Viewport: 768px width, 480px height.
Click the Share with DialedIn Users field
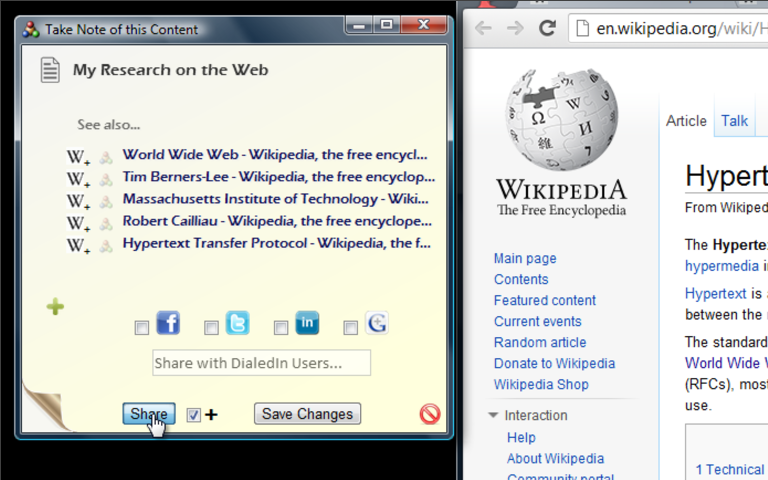(x=262, y=362)
